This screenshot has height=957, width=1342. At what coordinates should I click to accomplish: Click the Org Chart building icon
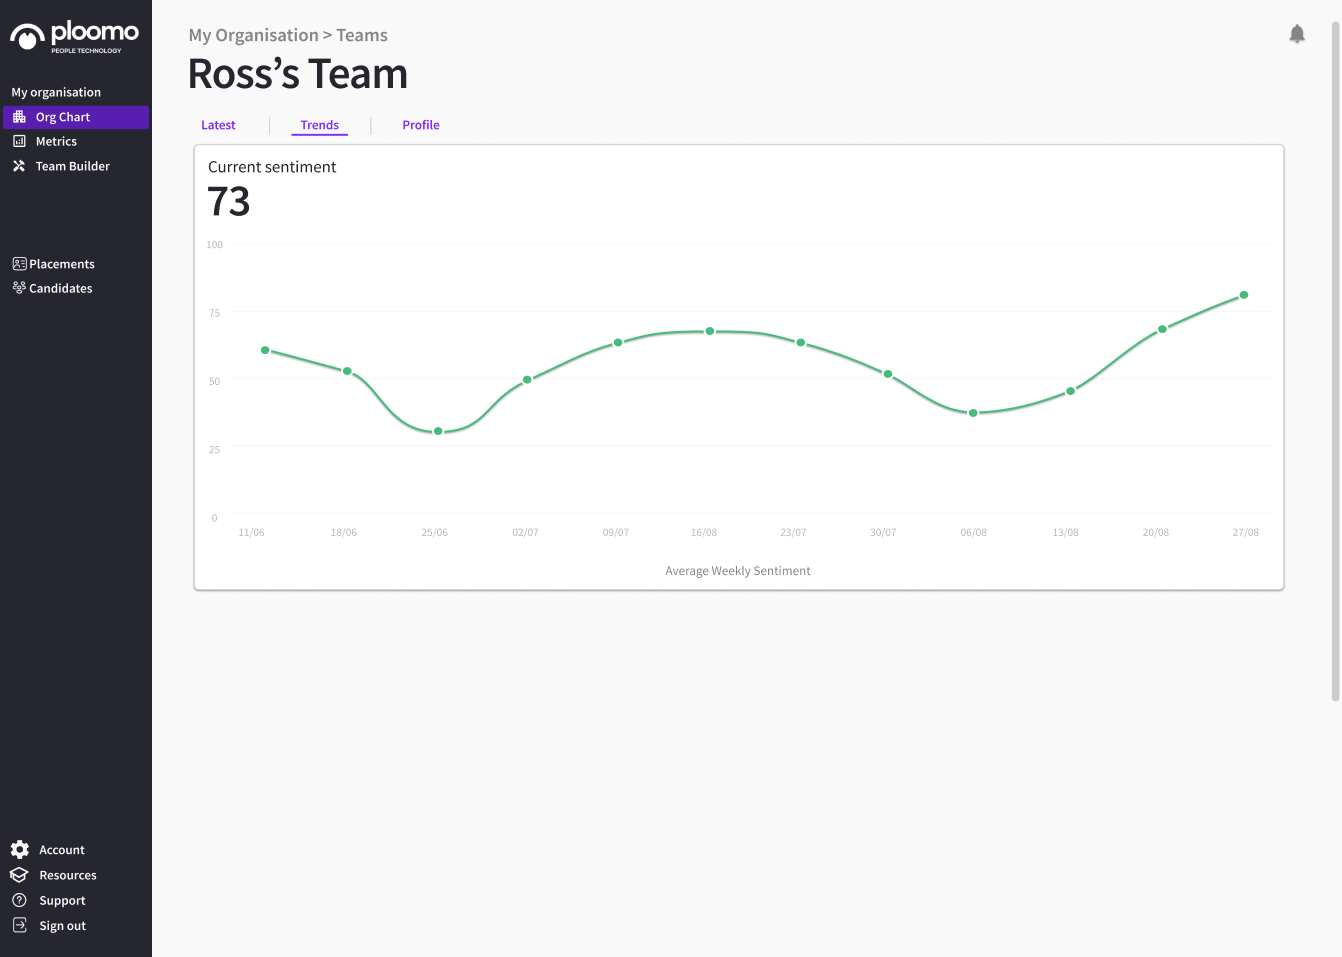[x=19, y=117]
